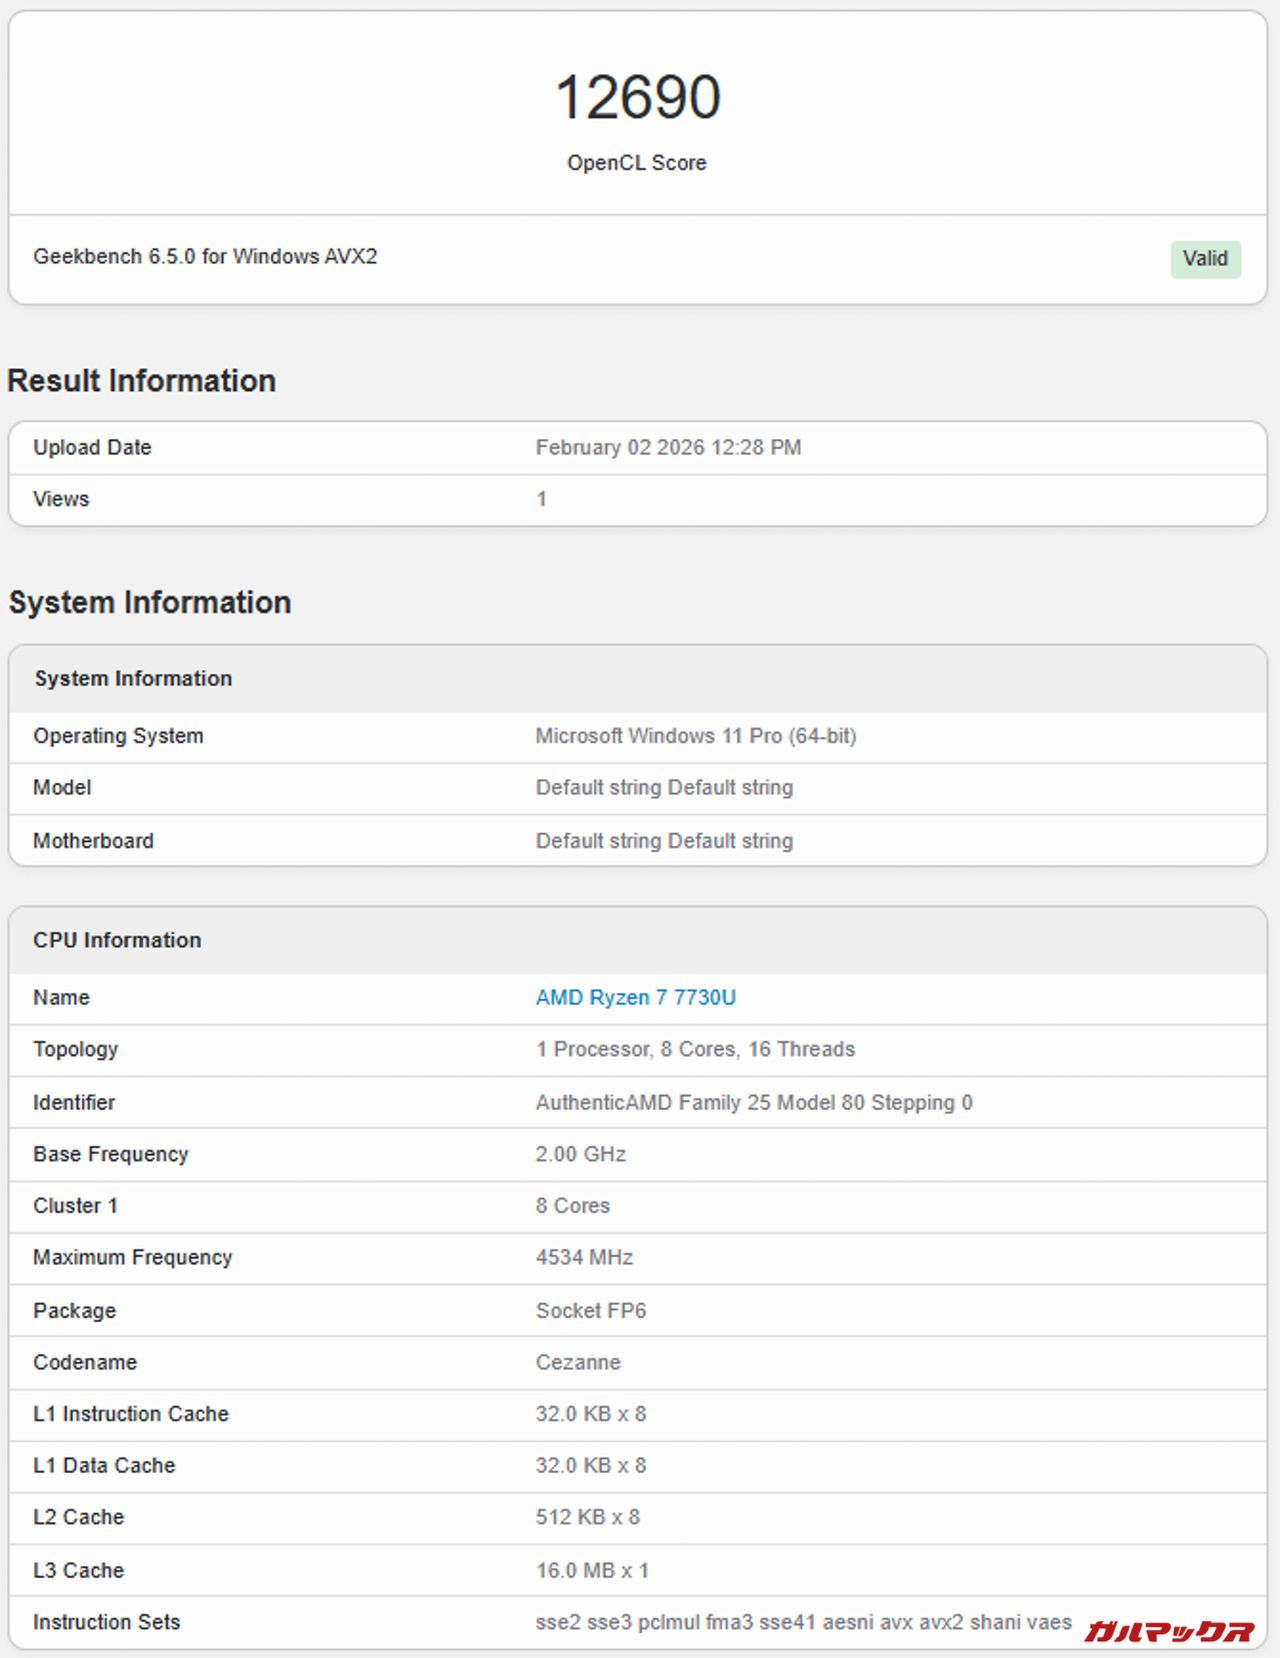Screen dimensions: 1280x1658
Task: Select the Socket FP6 package value
Action: coord(590,1310)
